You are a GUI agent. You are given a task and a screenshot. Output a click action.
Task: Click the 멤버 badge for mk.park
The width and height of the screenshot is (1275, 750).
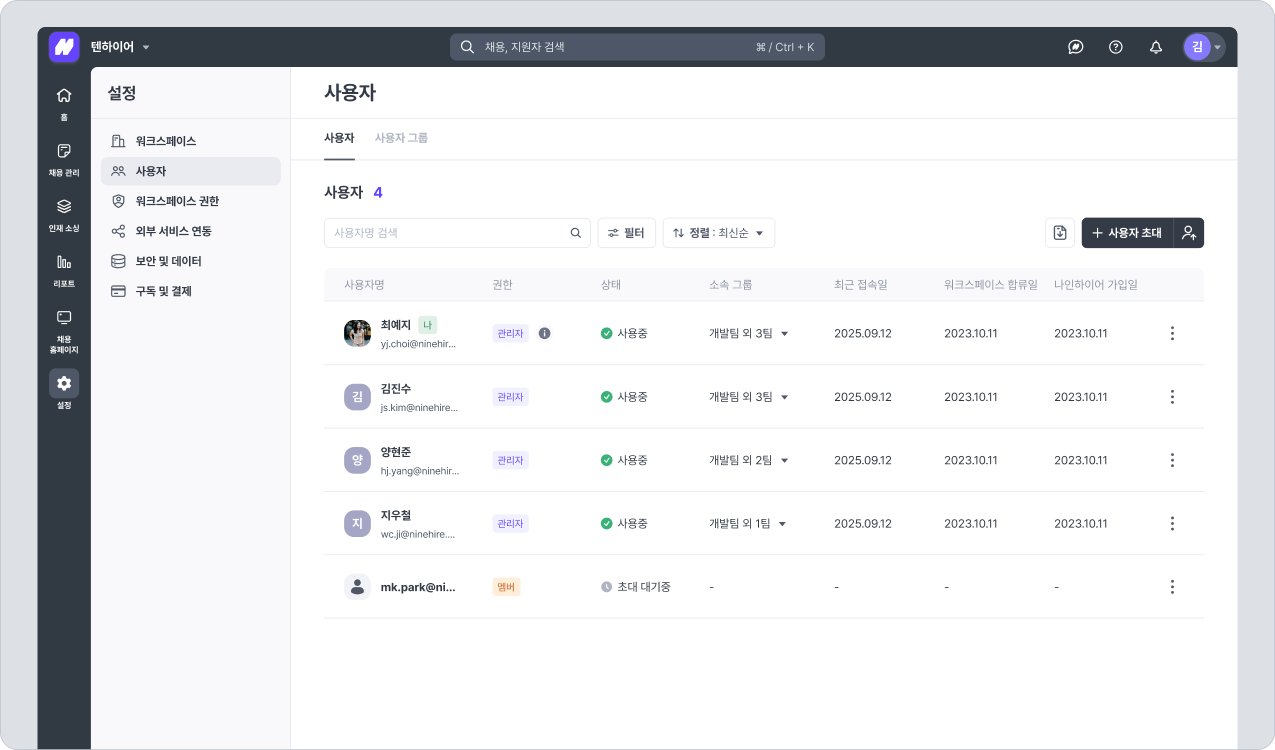tap(506, 587)
